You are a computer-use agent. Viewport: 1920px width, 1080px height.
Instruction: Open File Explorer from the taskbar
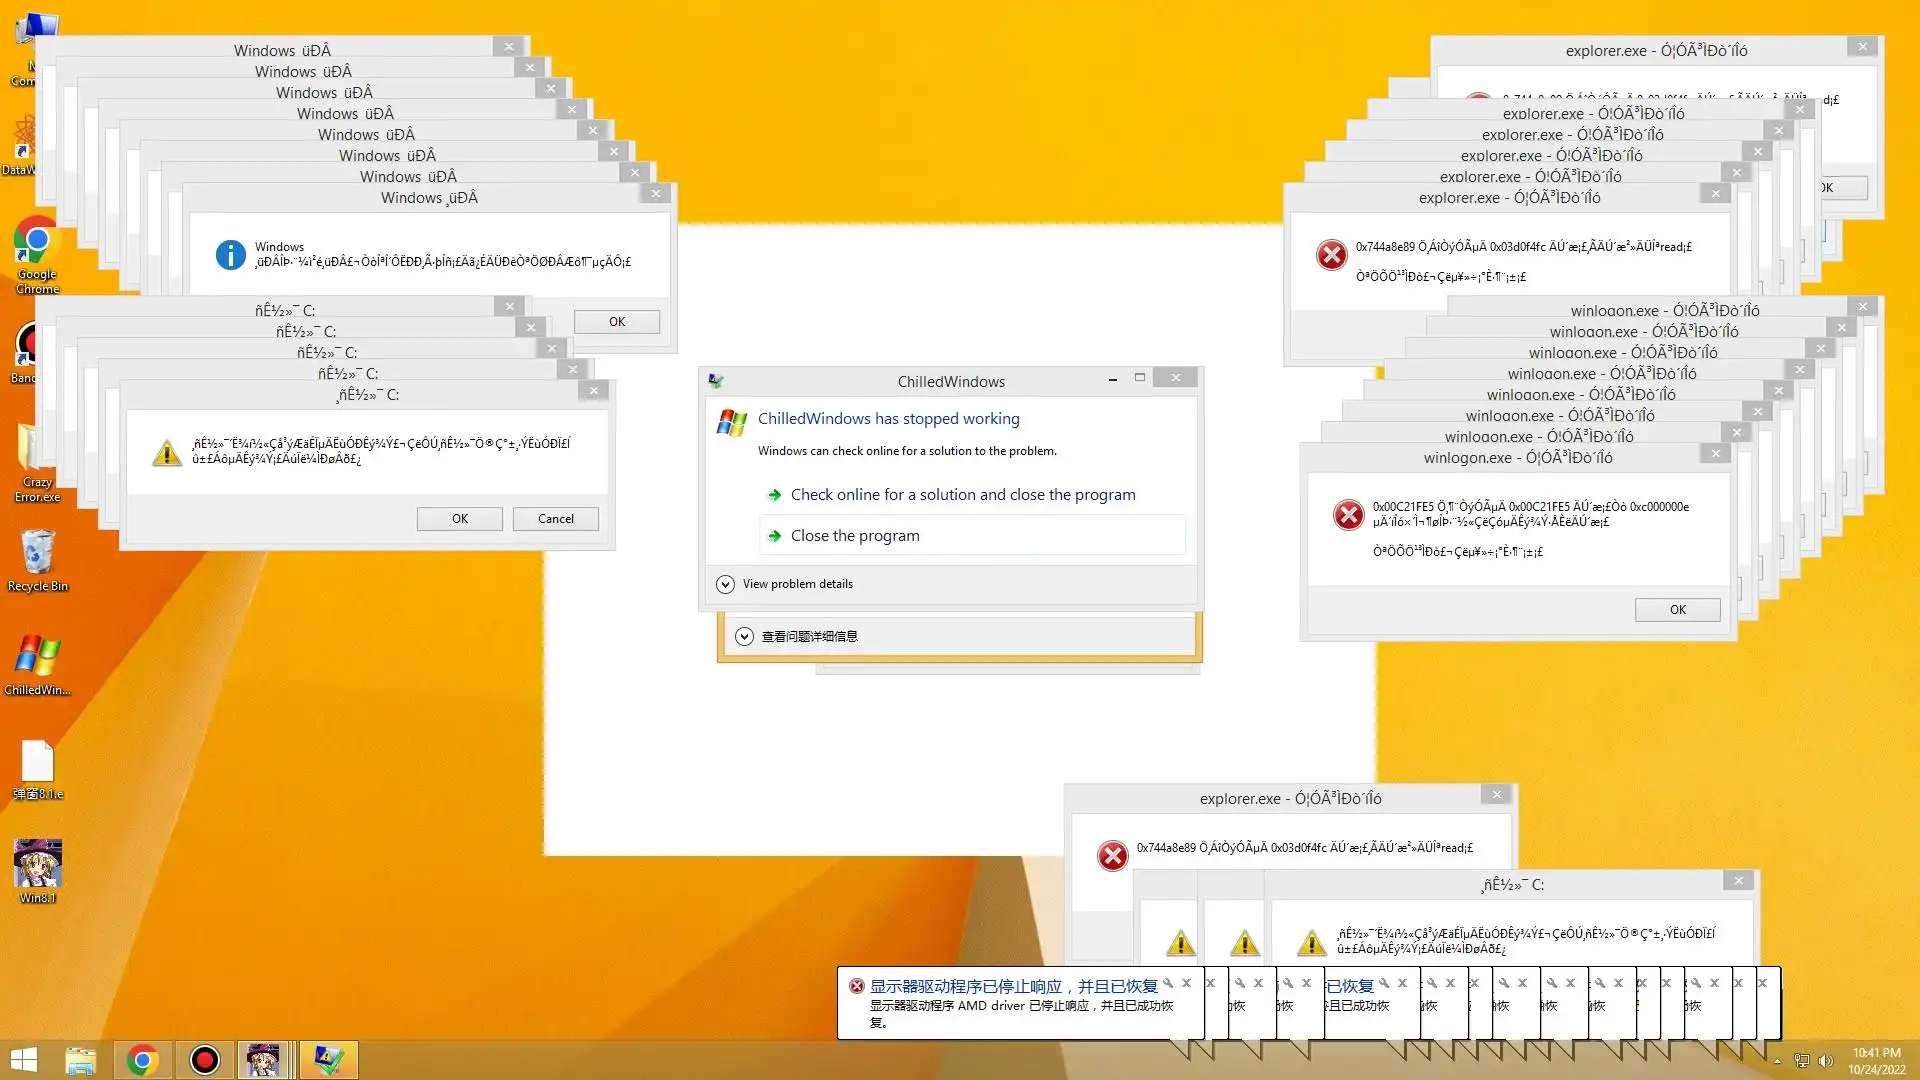(80, 1060)
